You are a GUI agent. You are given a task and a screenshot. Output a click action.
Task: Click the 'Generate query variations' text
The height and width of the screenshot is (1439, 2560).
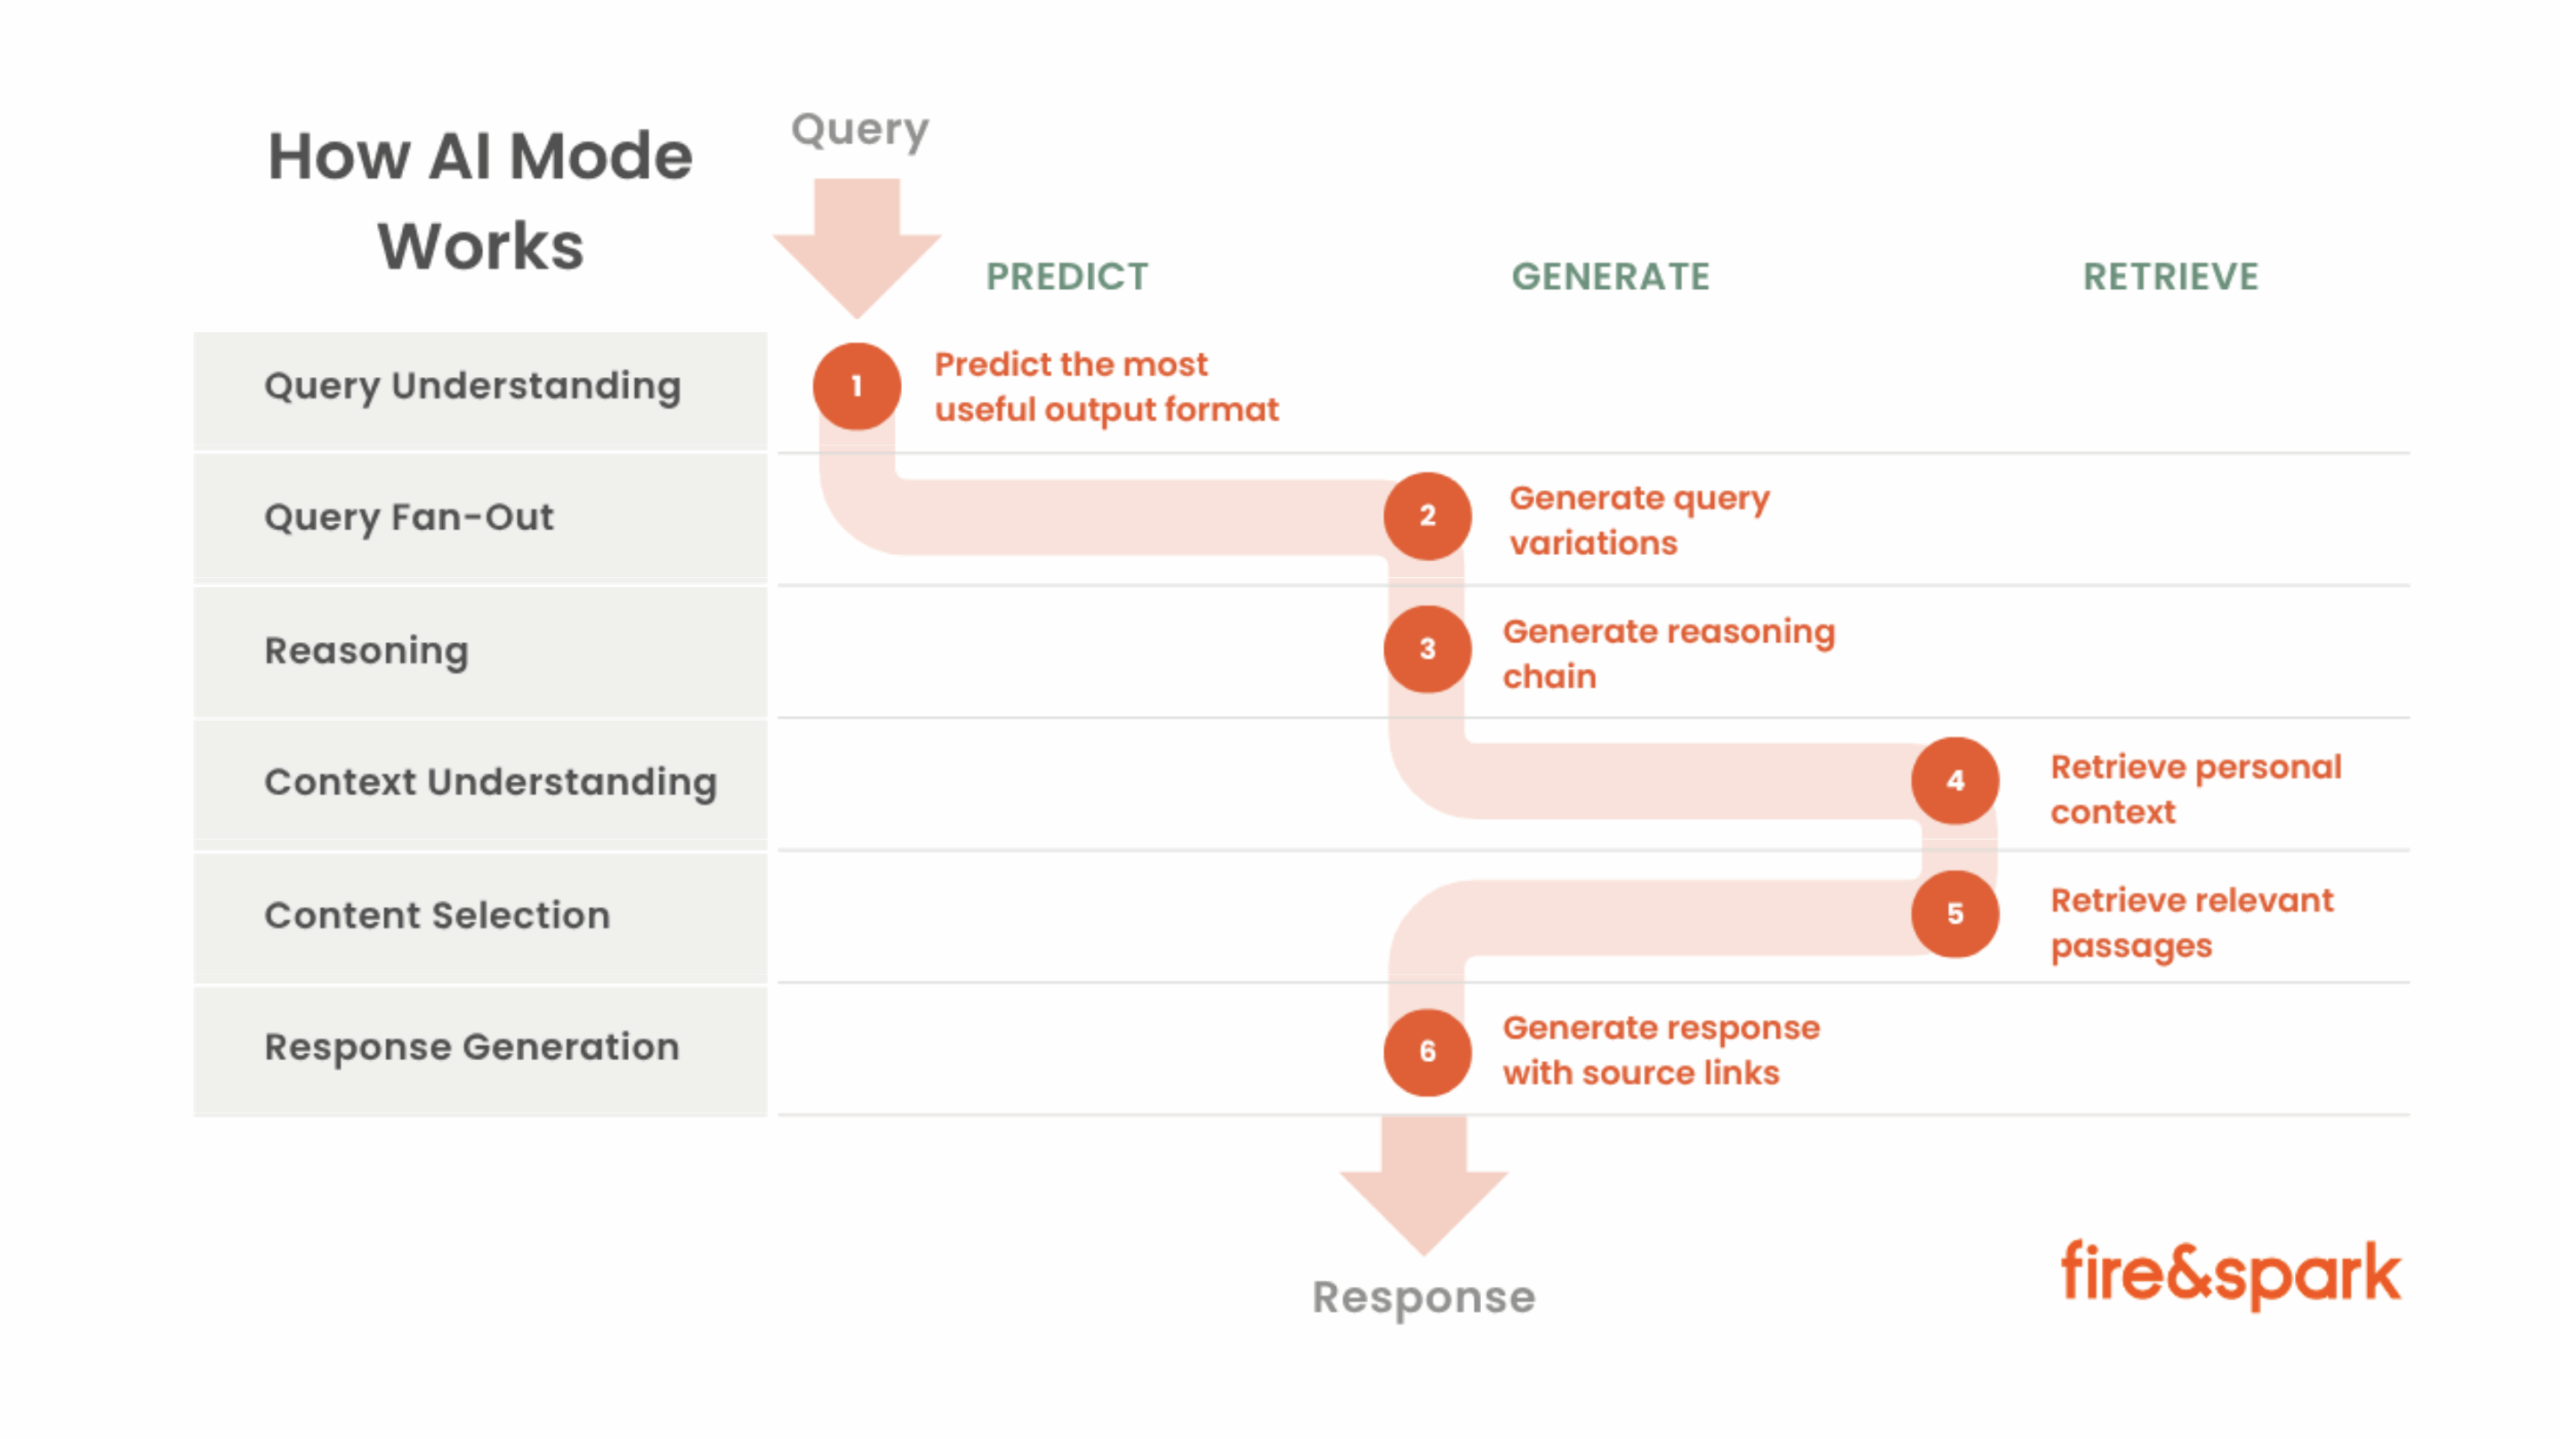1638,520
